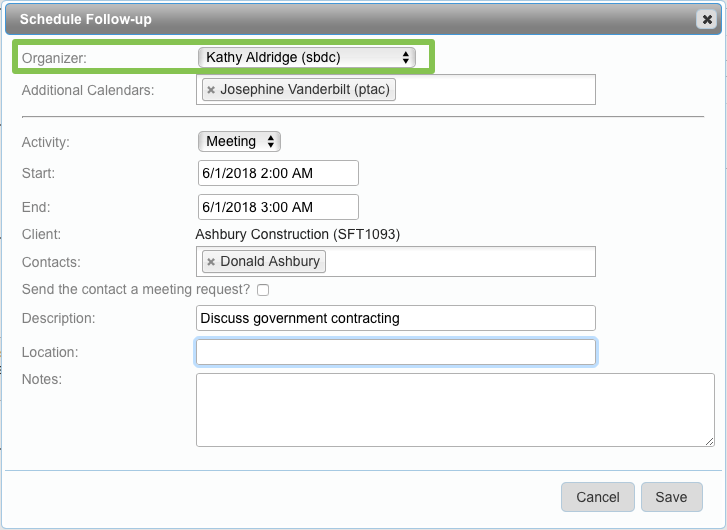Click the End date/time field
This screenshot has width=727, height=530.
pyautogui.click(x=278, y=207)
